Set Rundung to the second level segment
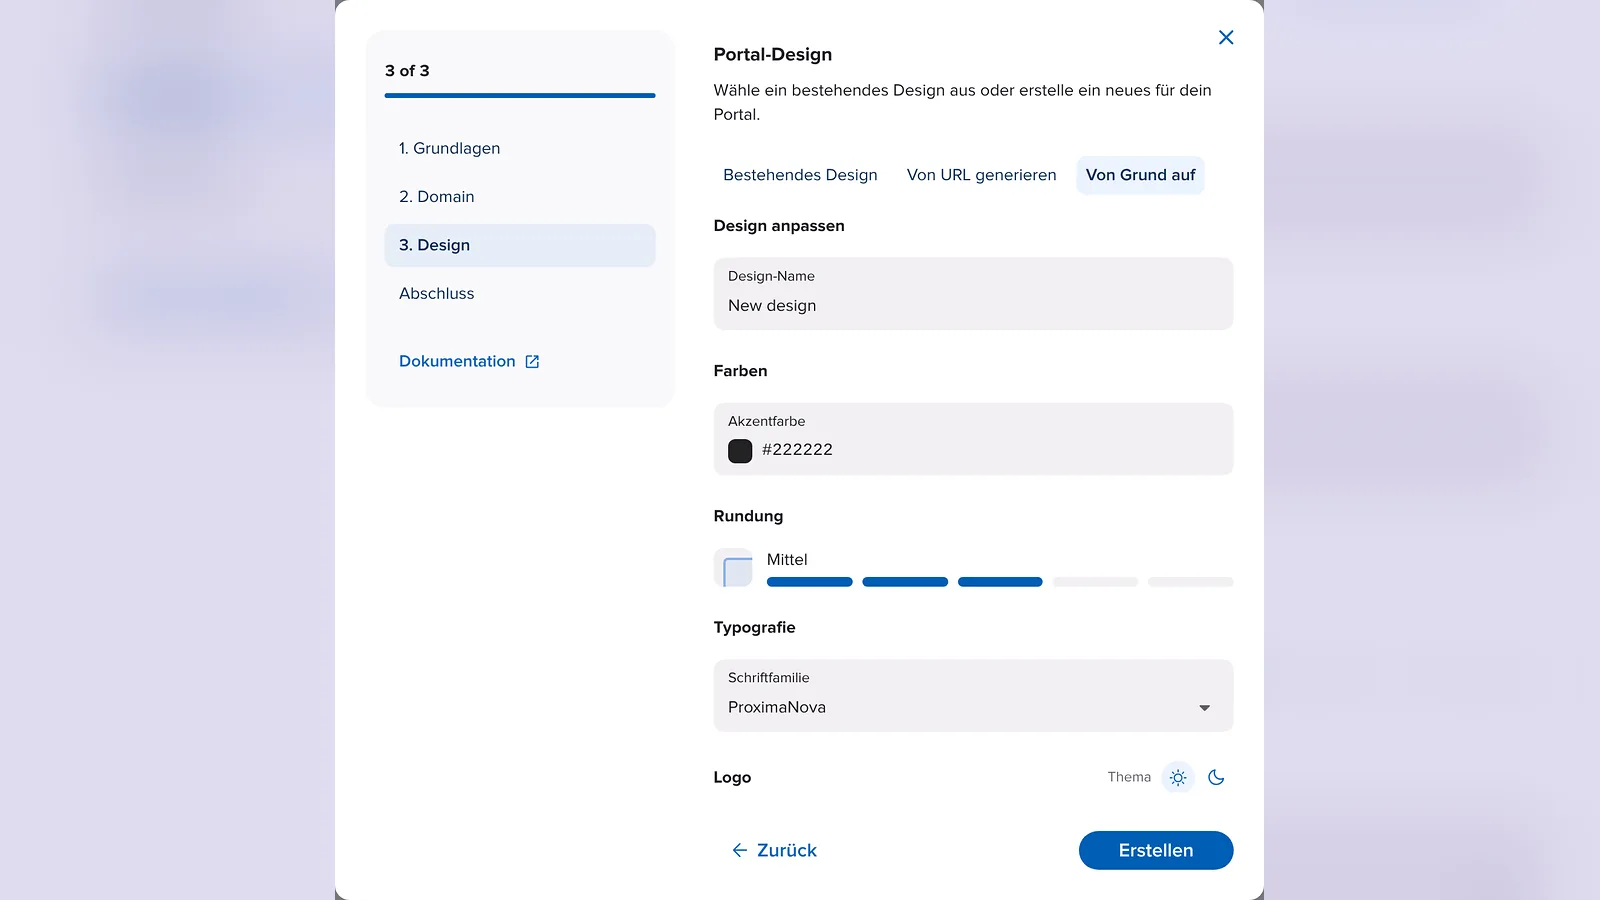 click(905, 582)
